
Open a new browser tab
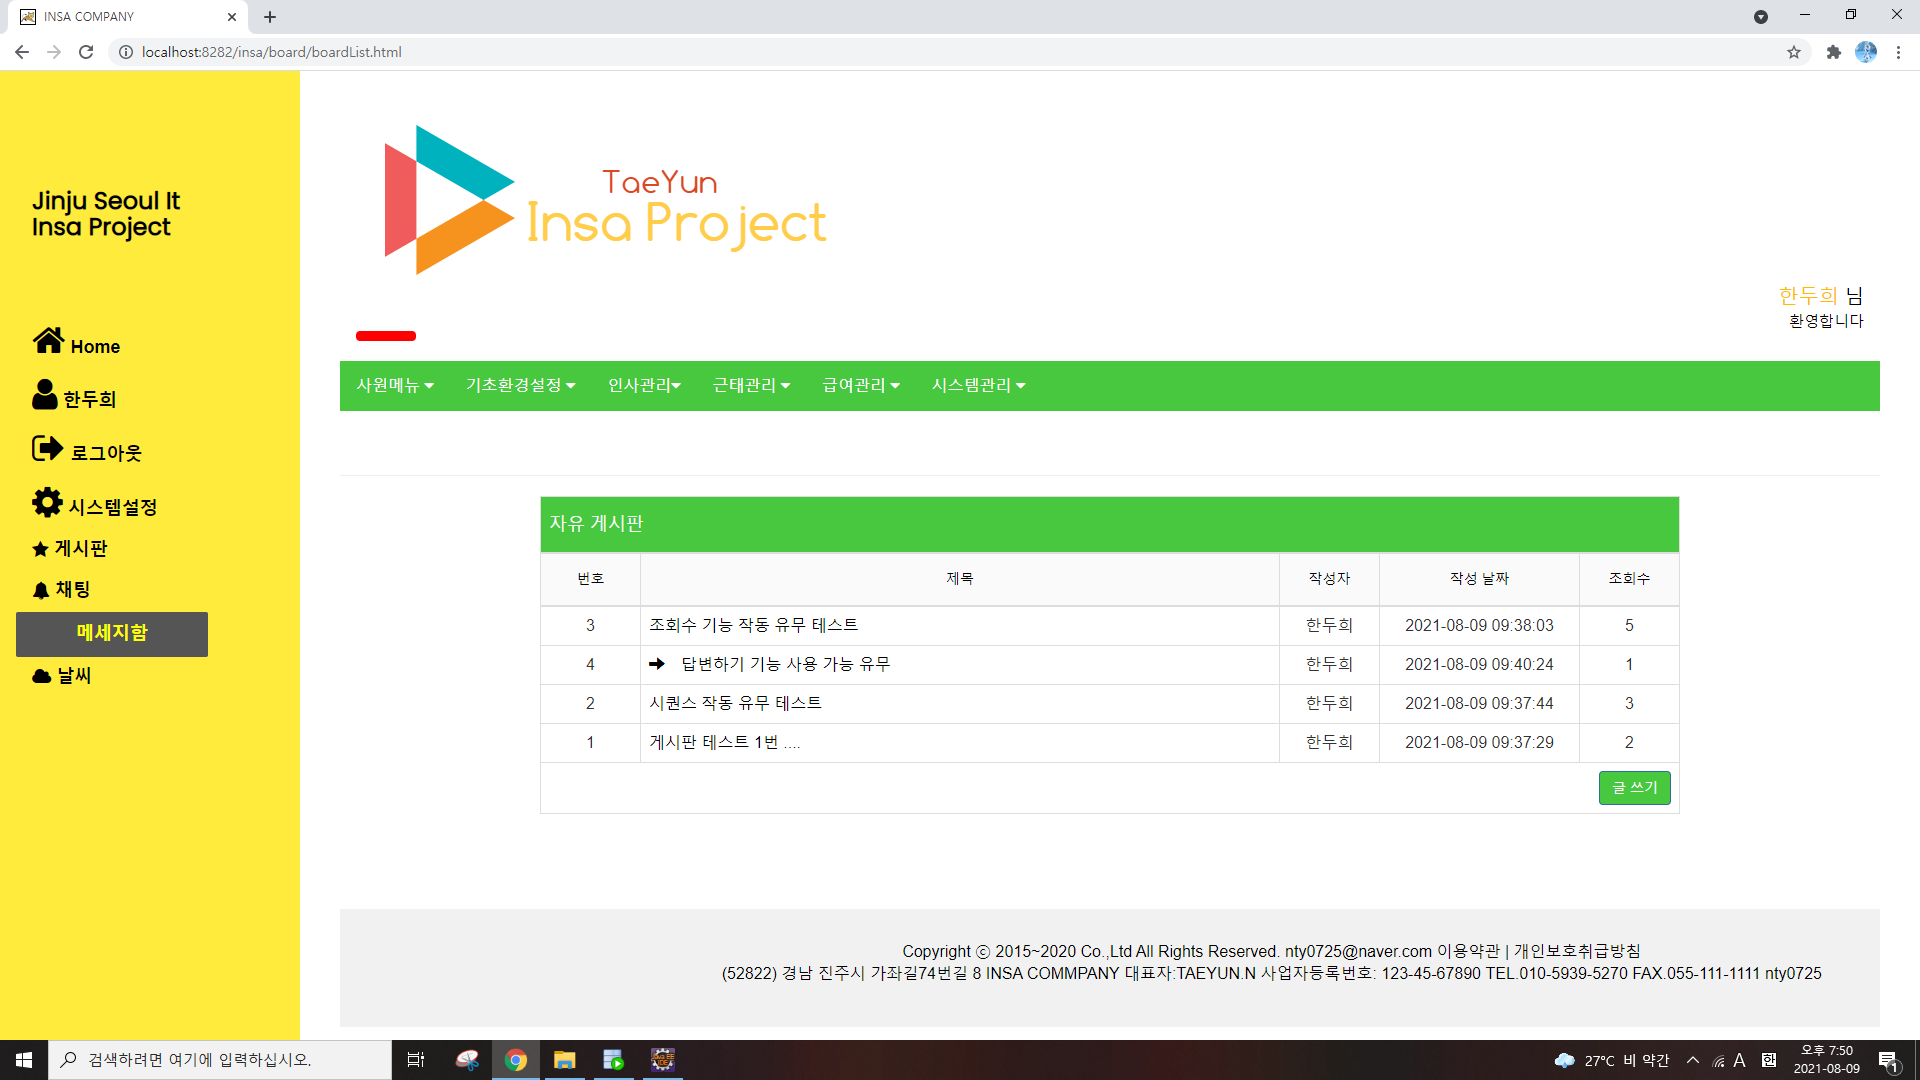pyautogui.click(x=270, y=17)
